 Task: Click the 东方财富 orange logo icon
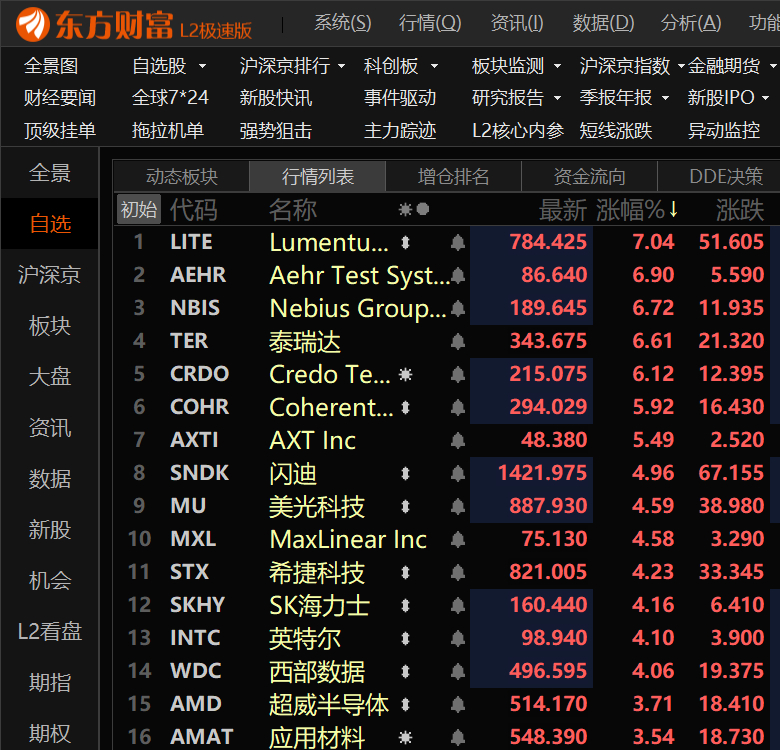pos(33,24)
